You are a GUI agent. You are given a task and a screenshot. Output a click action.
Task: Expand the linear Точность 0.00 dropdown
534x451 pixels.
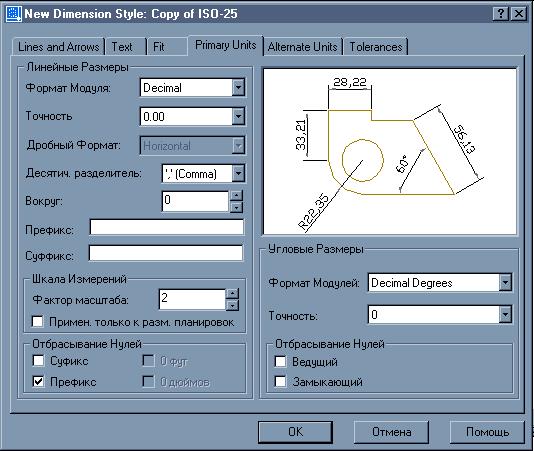tap(238, 116)
